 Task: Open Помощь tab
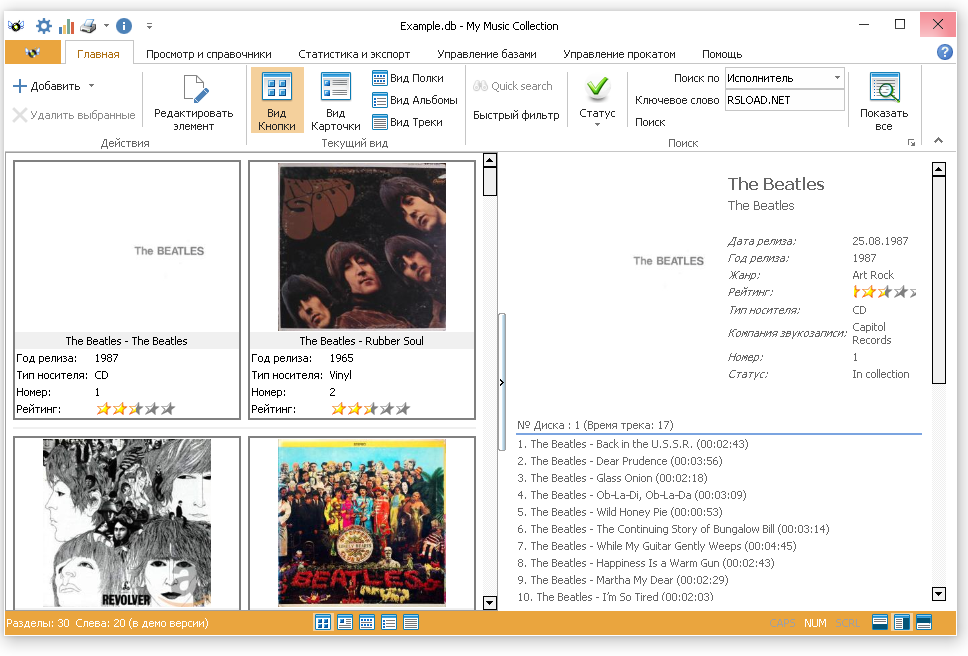click(x=722, y=54)
